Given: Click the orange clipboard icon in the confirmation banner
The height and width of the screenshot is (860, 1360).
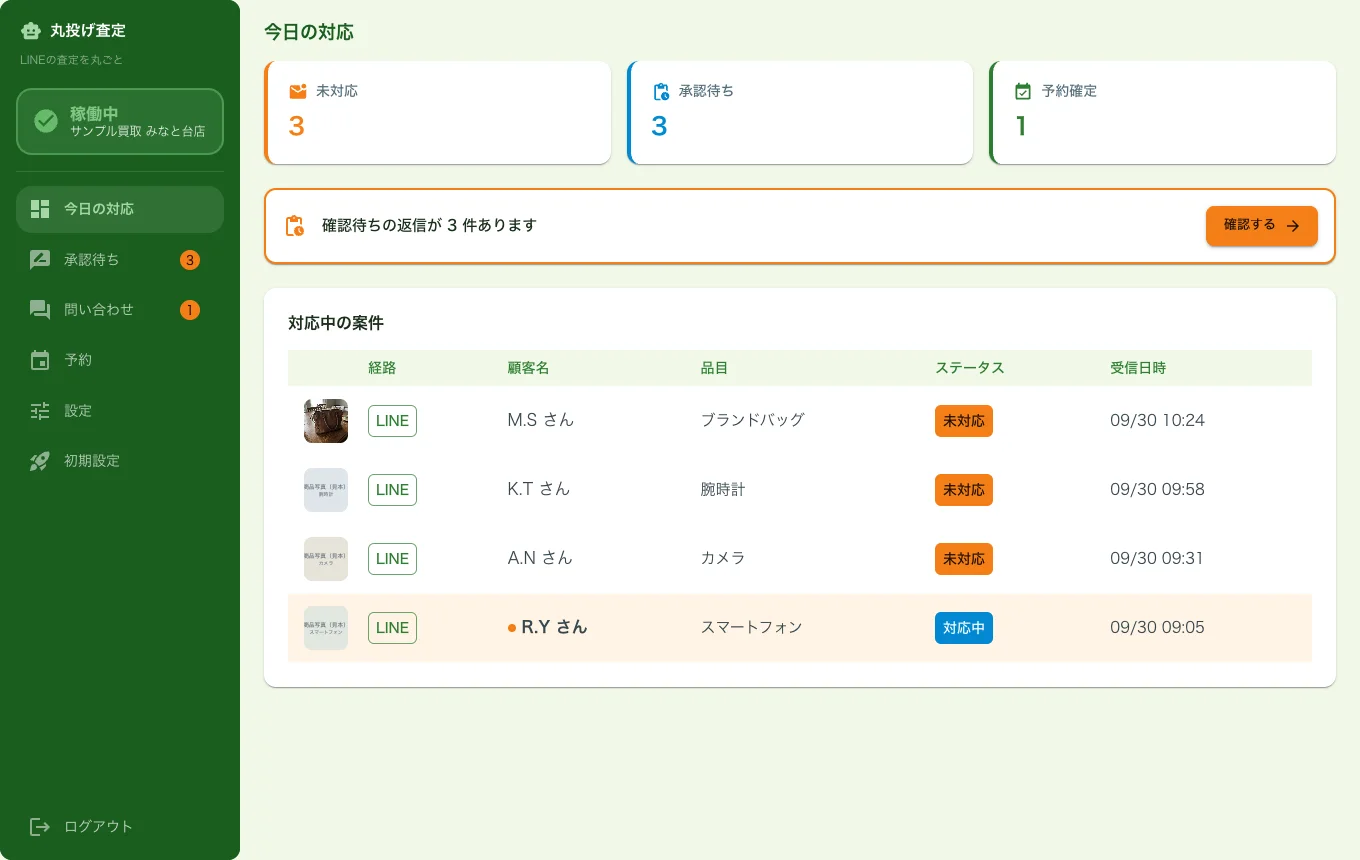Looking at the screenshot, I should [x=295, y=226].
